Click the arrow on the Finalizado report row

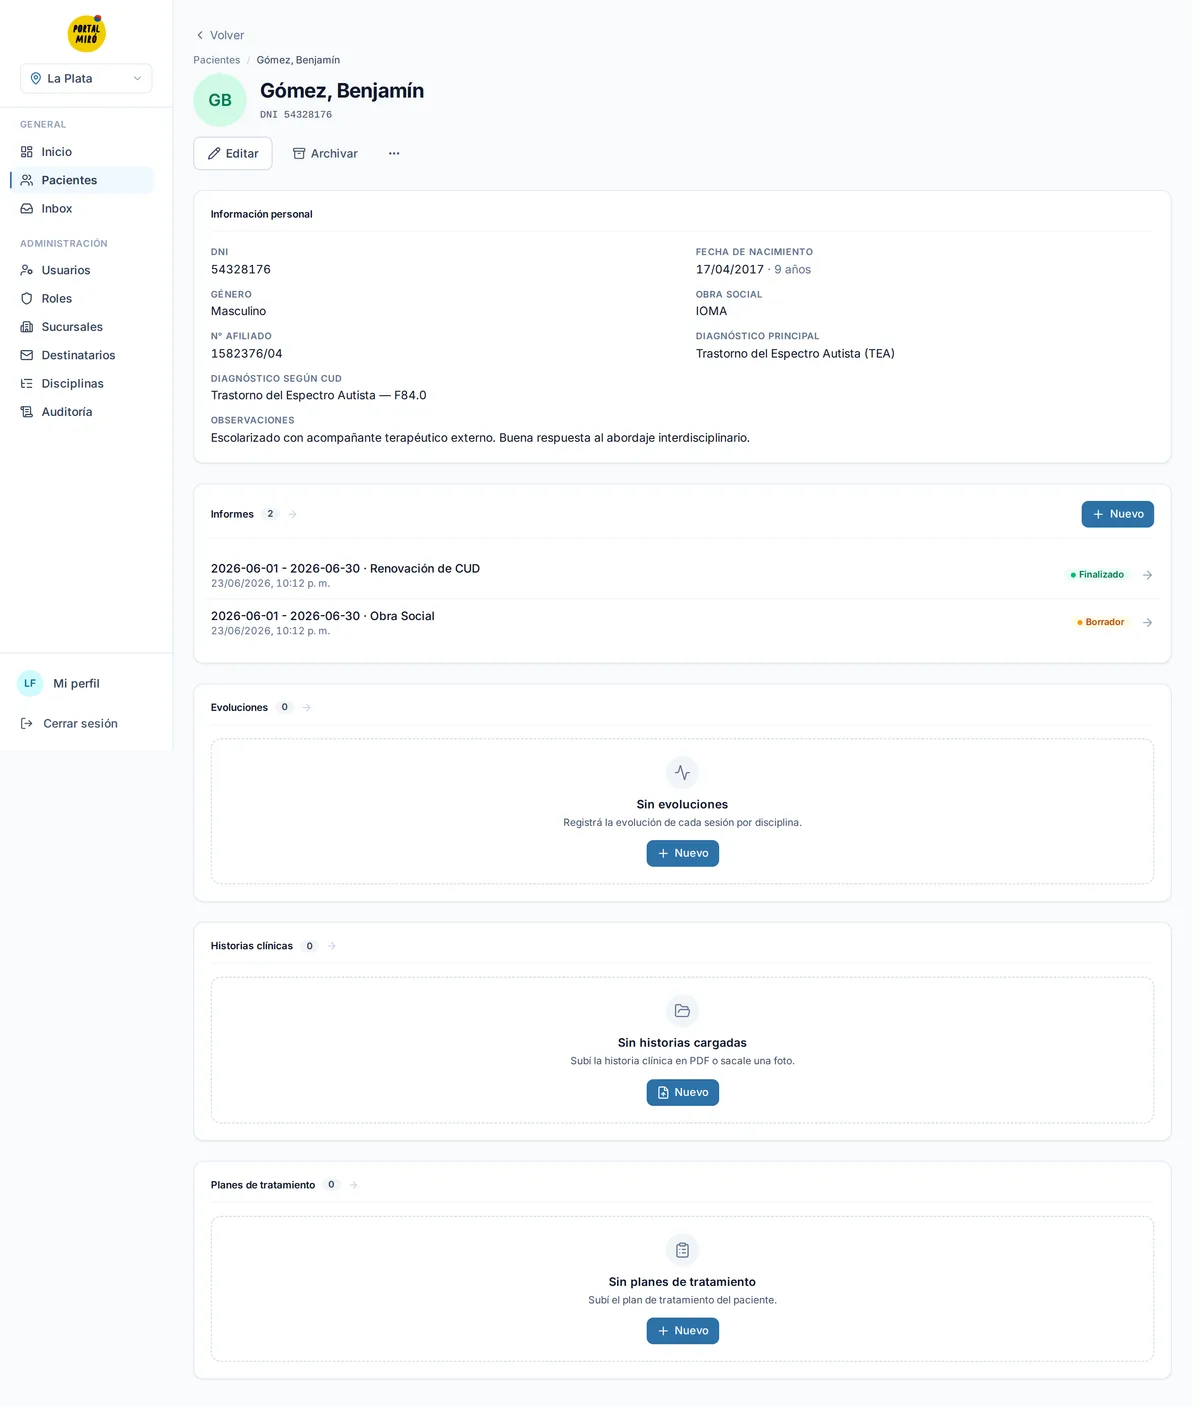click(x=1147, y=575)
